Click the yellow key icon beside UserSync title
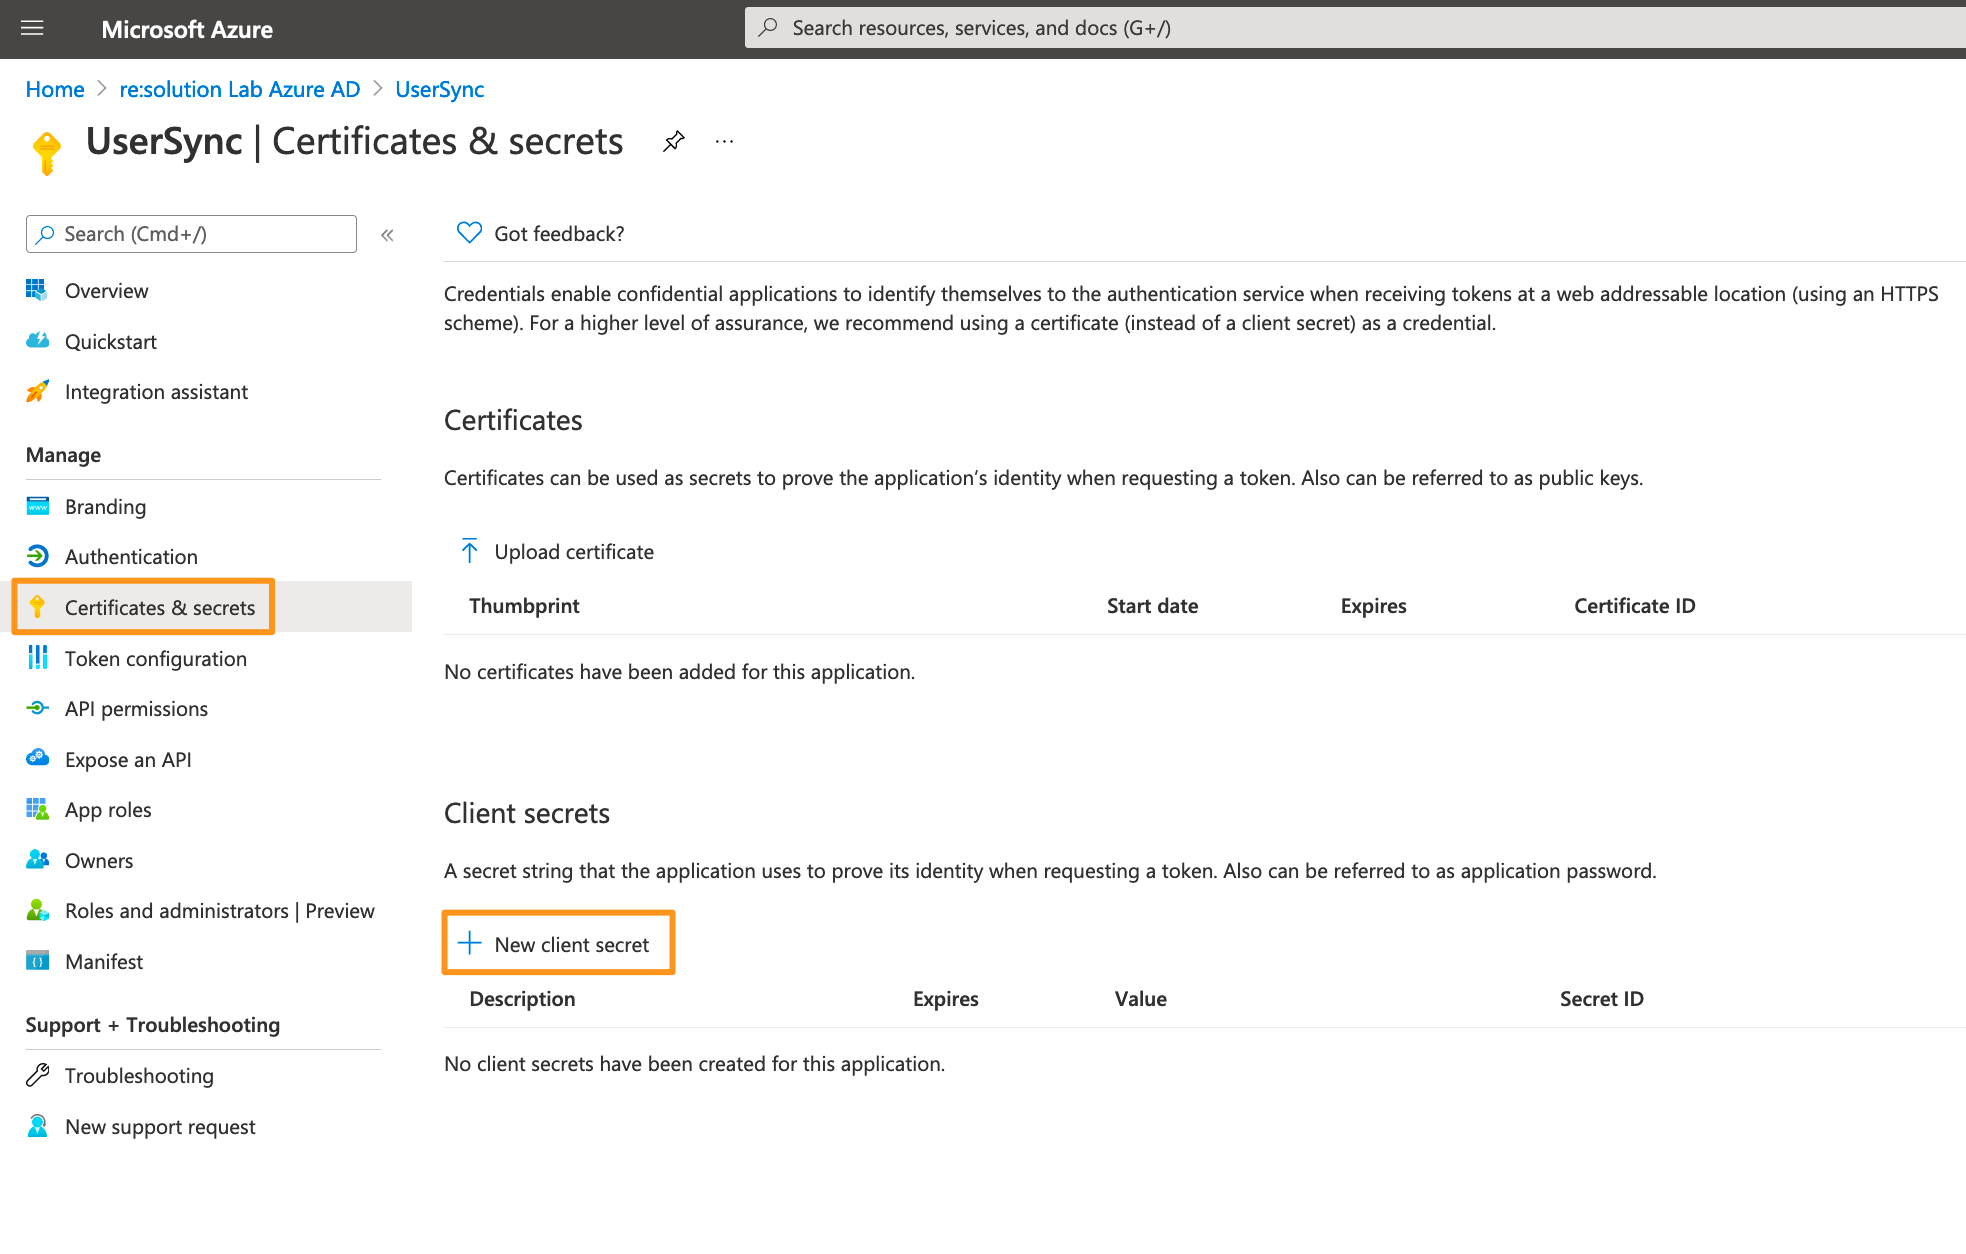 tap(47, 153)
